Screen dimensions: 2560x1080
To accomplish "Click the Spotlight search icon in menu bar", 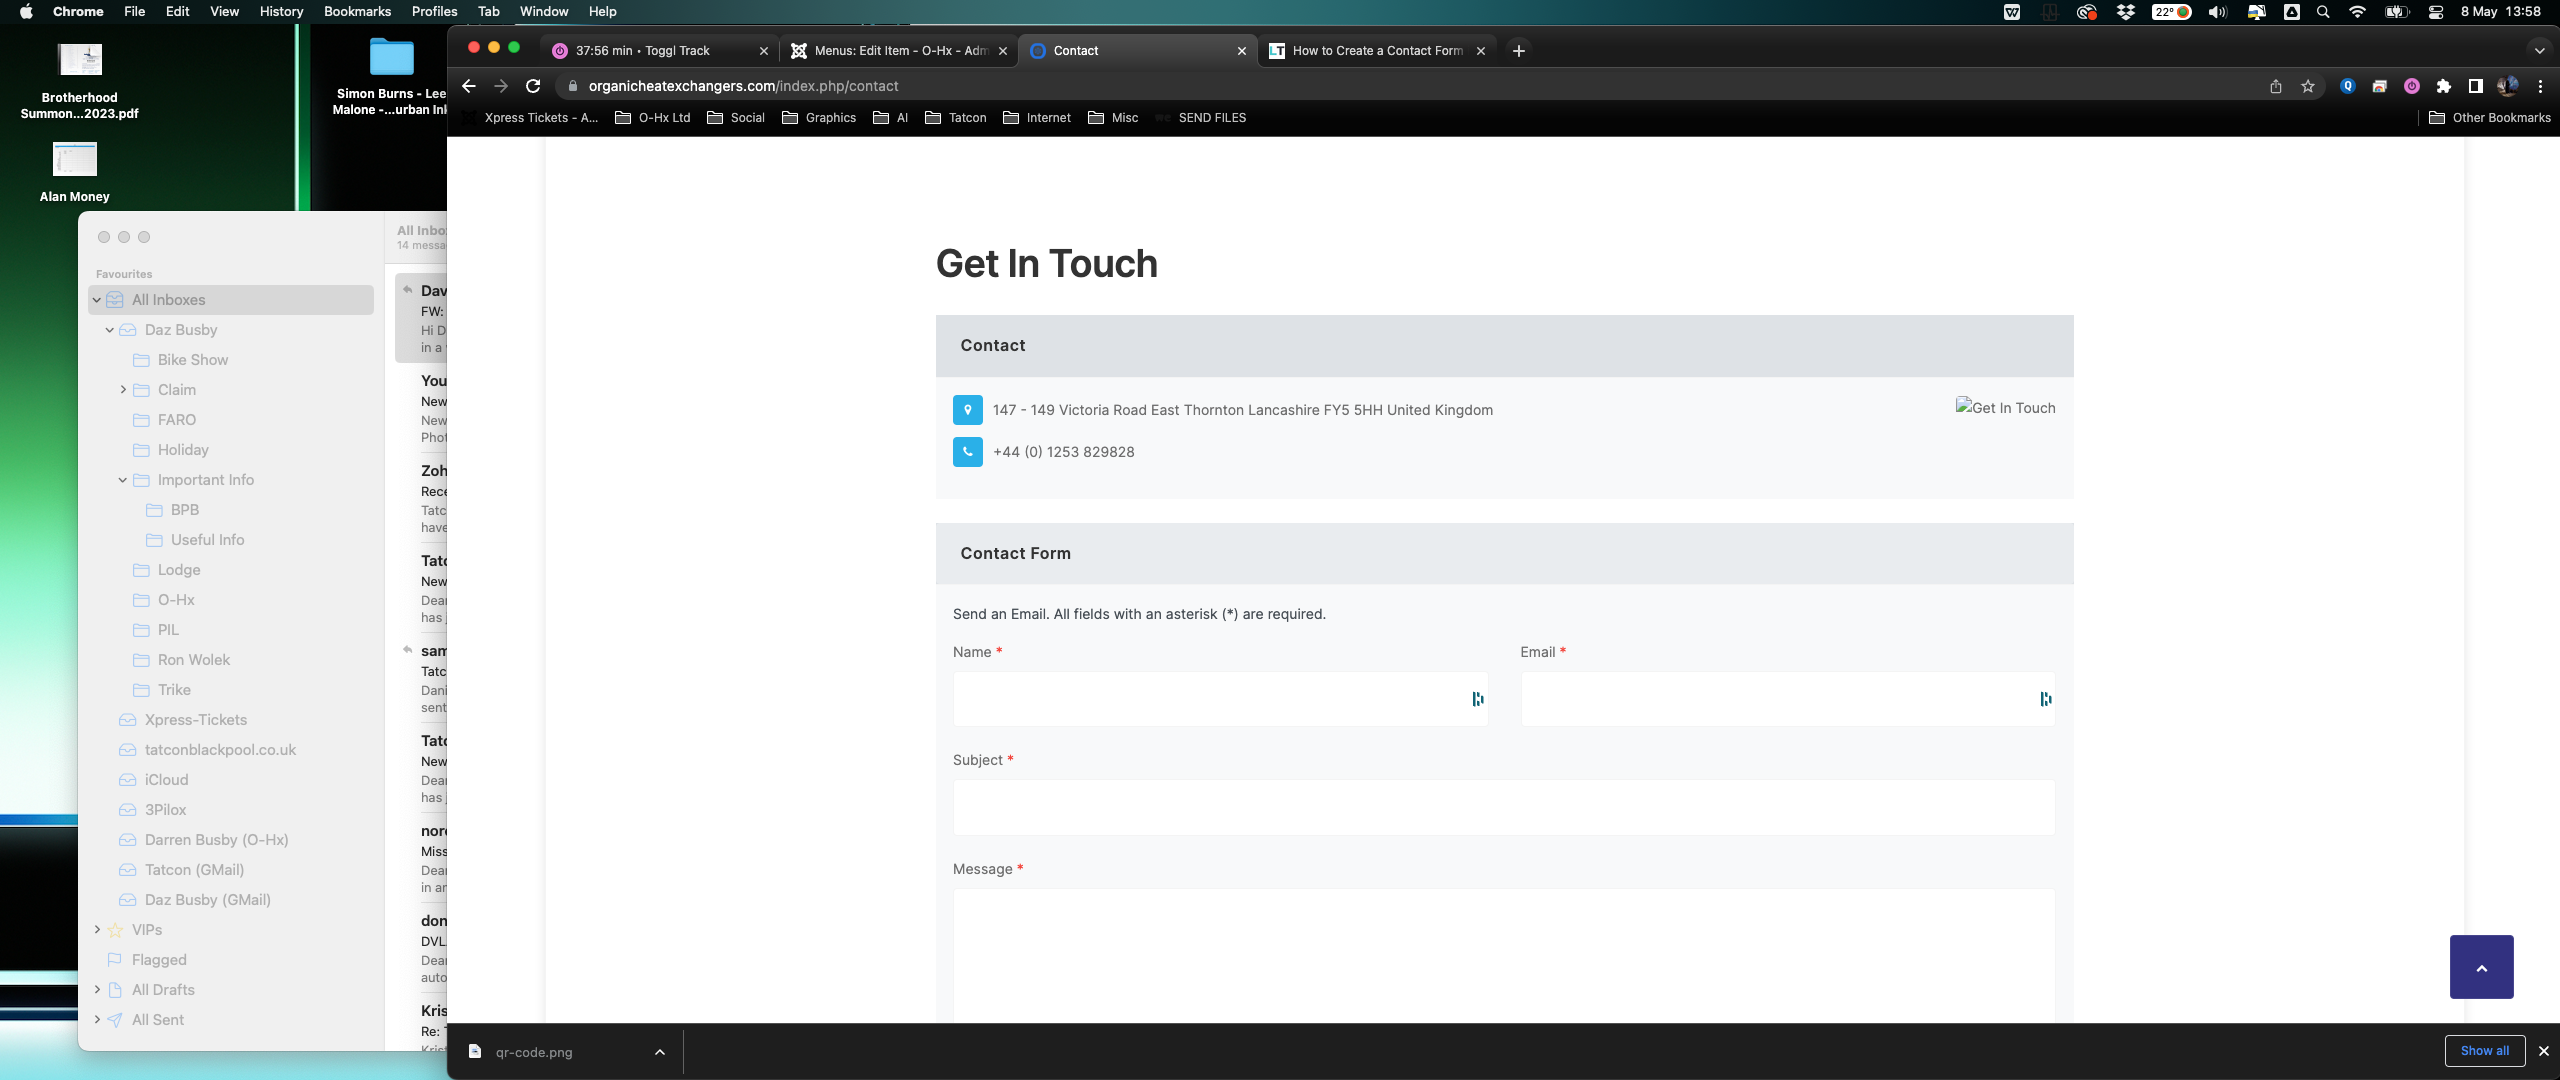I will click(x=2323, y=12).
